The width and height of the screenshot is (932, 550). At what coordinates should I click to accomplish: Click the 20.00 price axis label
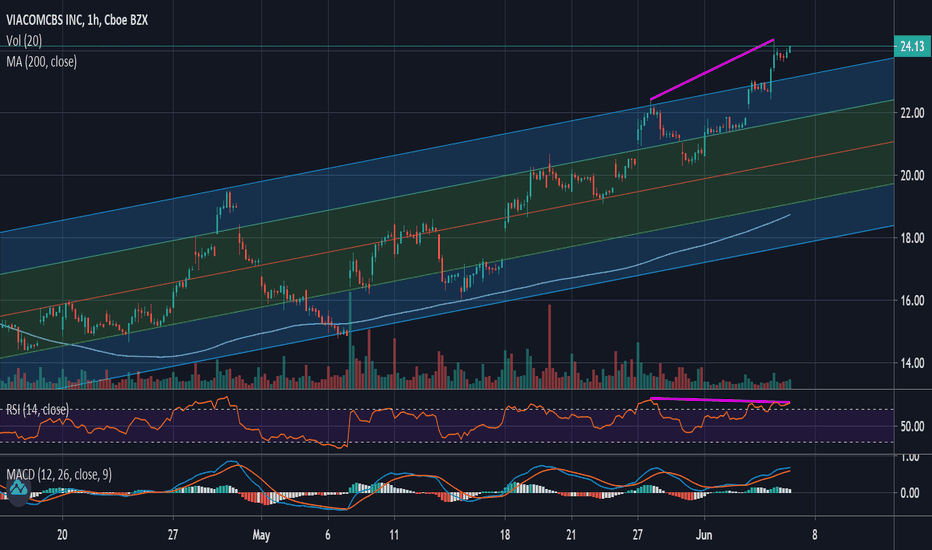point(912,175)
